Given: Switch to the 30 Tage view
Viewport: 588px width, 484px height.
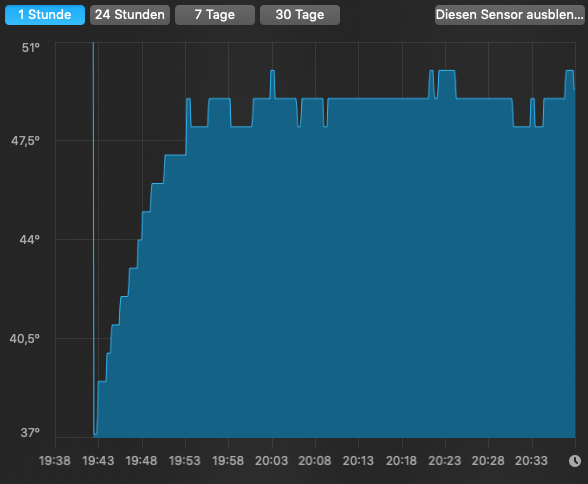Looking at the screenshot, I should point(300,15).
